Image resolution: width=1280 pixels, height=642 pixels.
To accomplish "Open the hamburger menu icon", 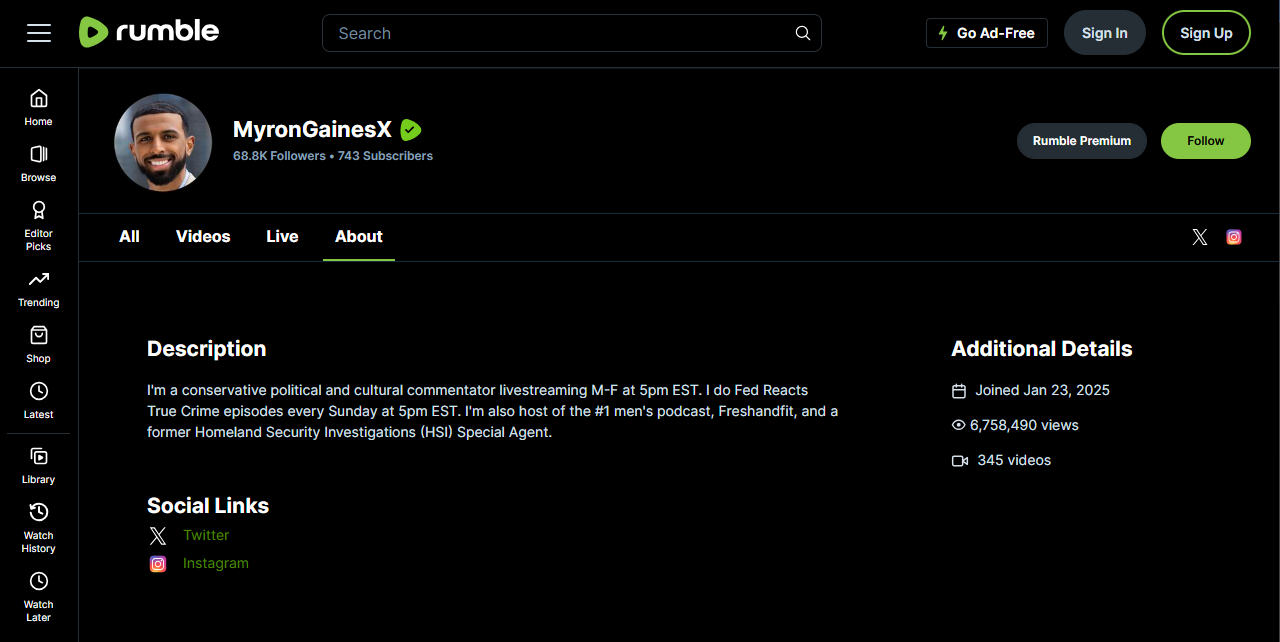I will [39, 33].
